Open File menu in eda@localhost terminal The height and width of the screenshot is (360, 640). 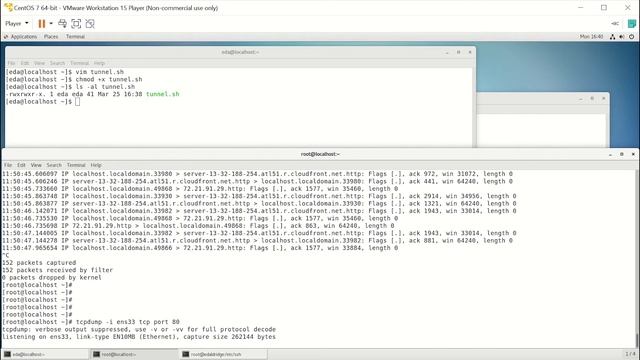pyautogui.click(x=11, y=63)
